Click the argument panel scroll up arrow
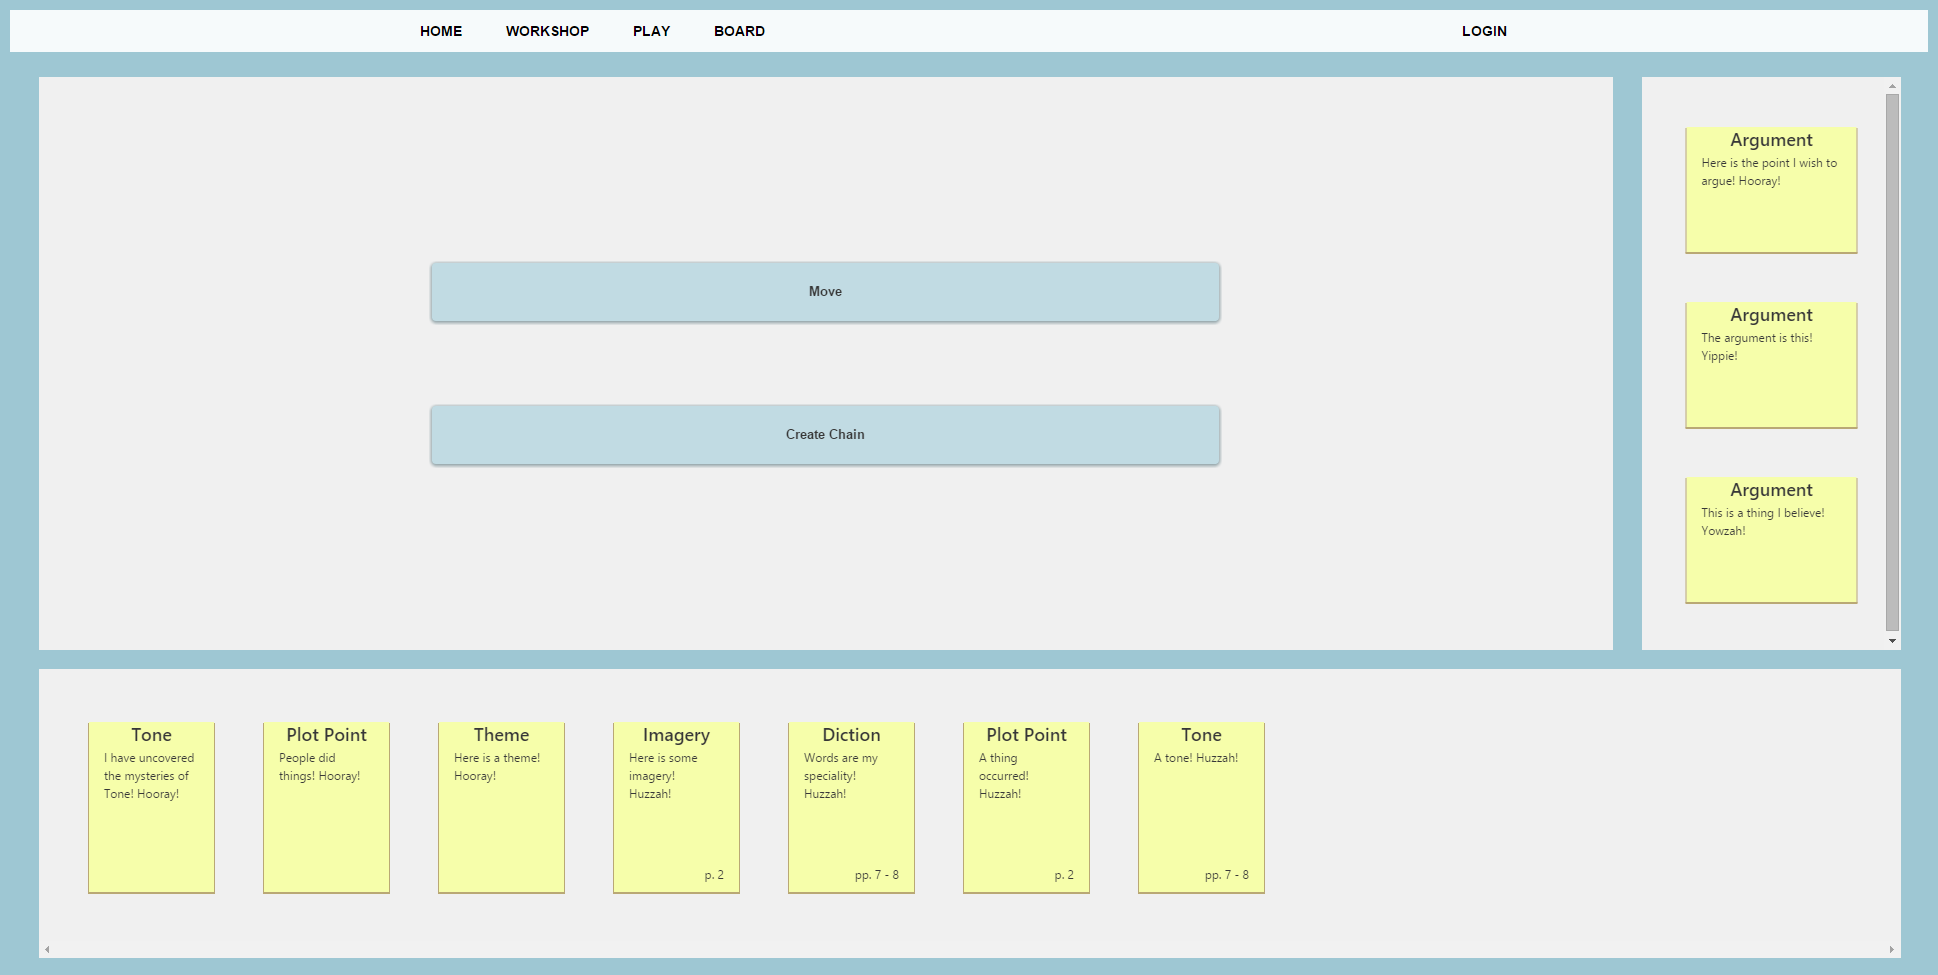This screenshot has height=975, width=1938. [x=1892, y=86]
